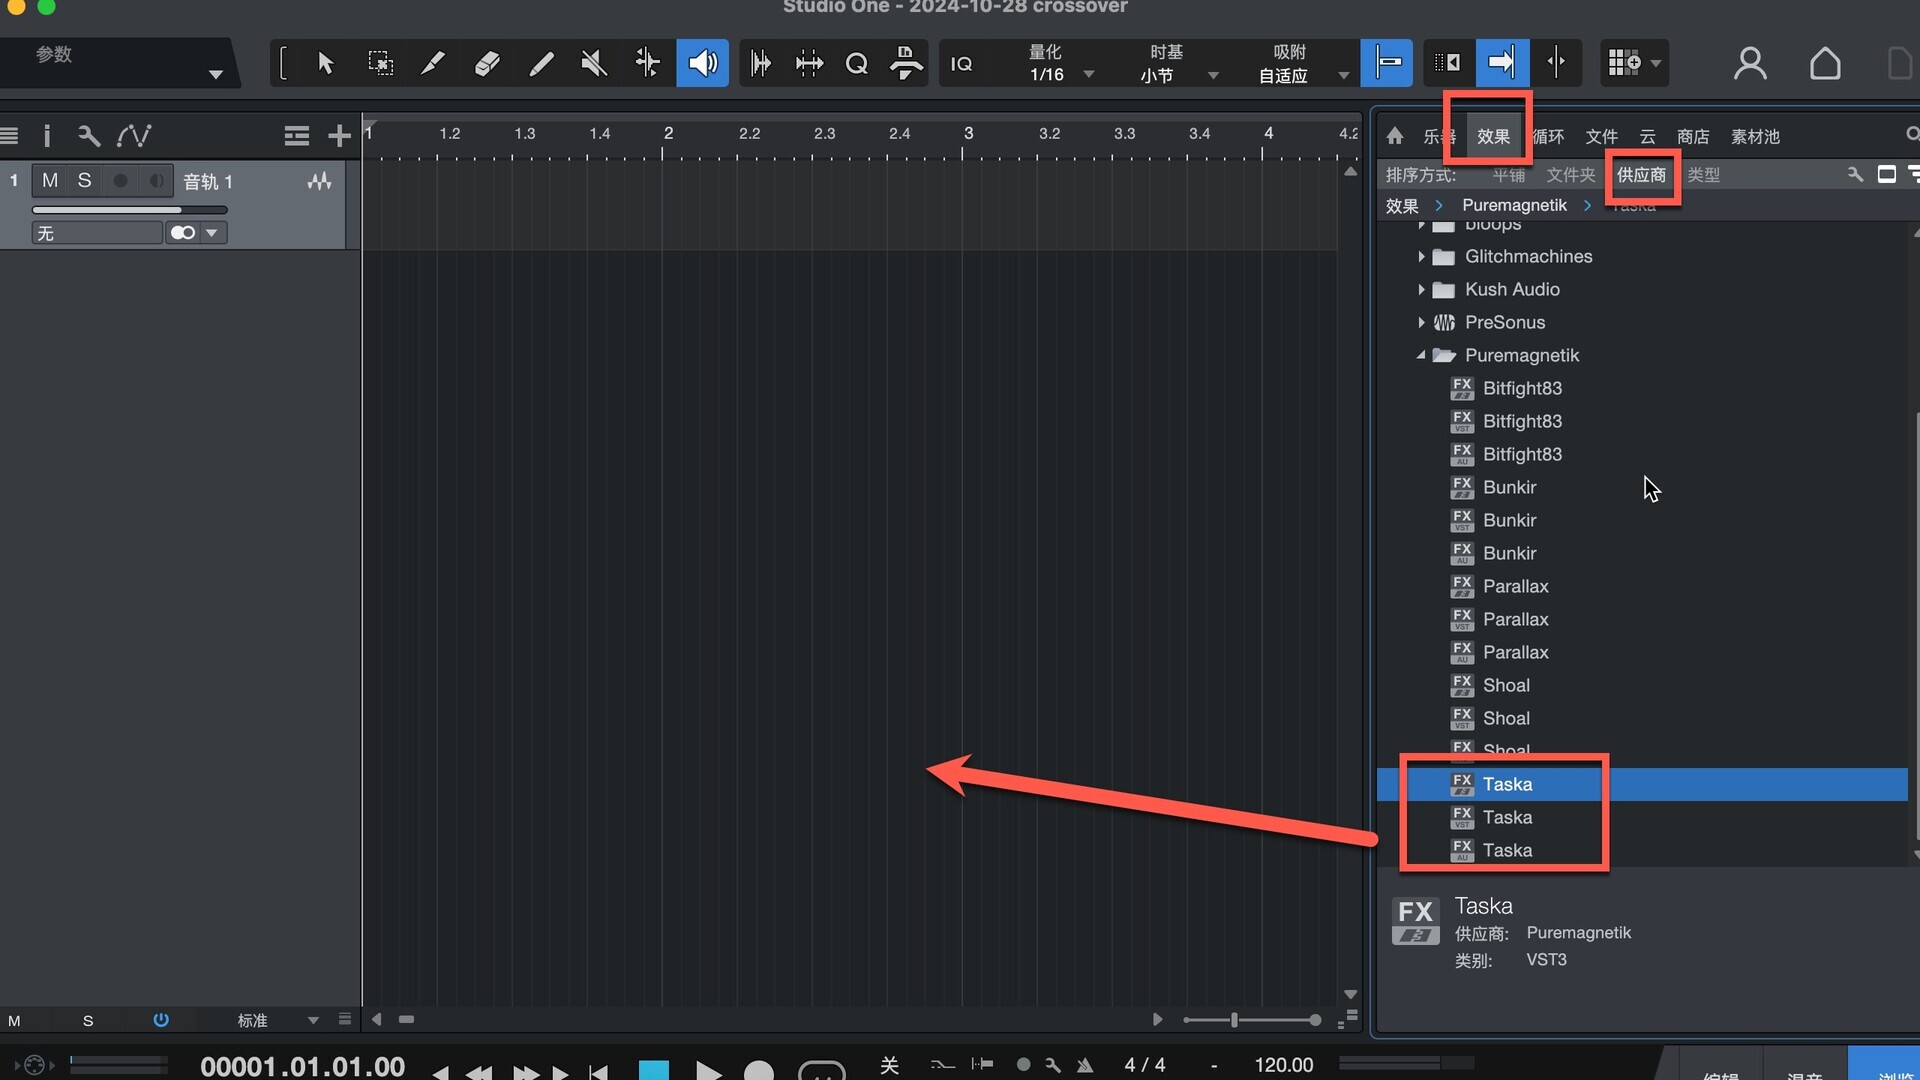Toggle IQ input quantize
Image resolution: width=1920 pixels, height=1080 pixels.
[961, 63]
